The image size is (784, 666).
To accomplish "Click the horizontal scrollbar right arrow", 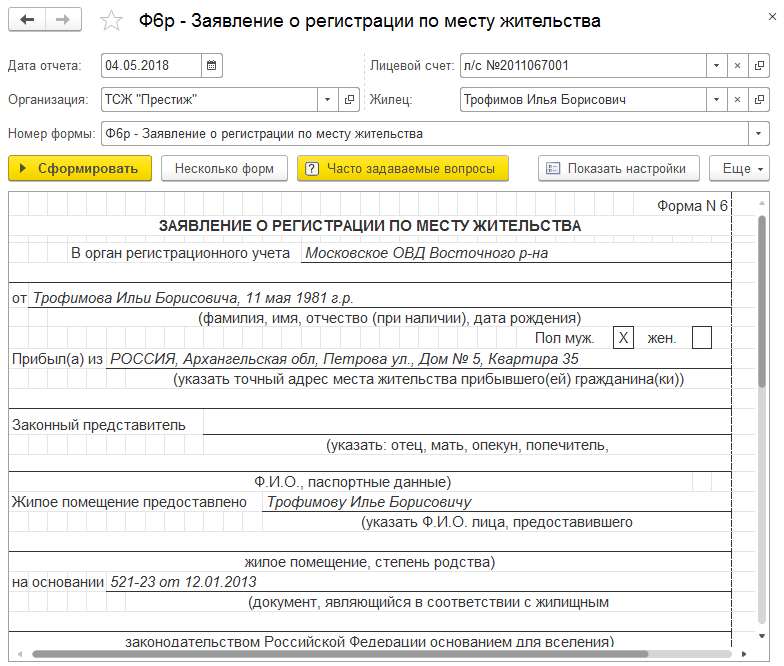I will [744, 654].
